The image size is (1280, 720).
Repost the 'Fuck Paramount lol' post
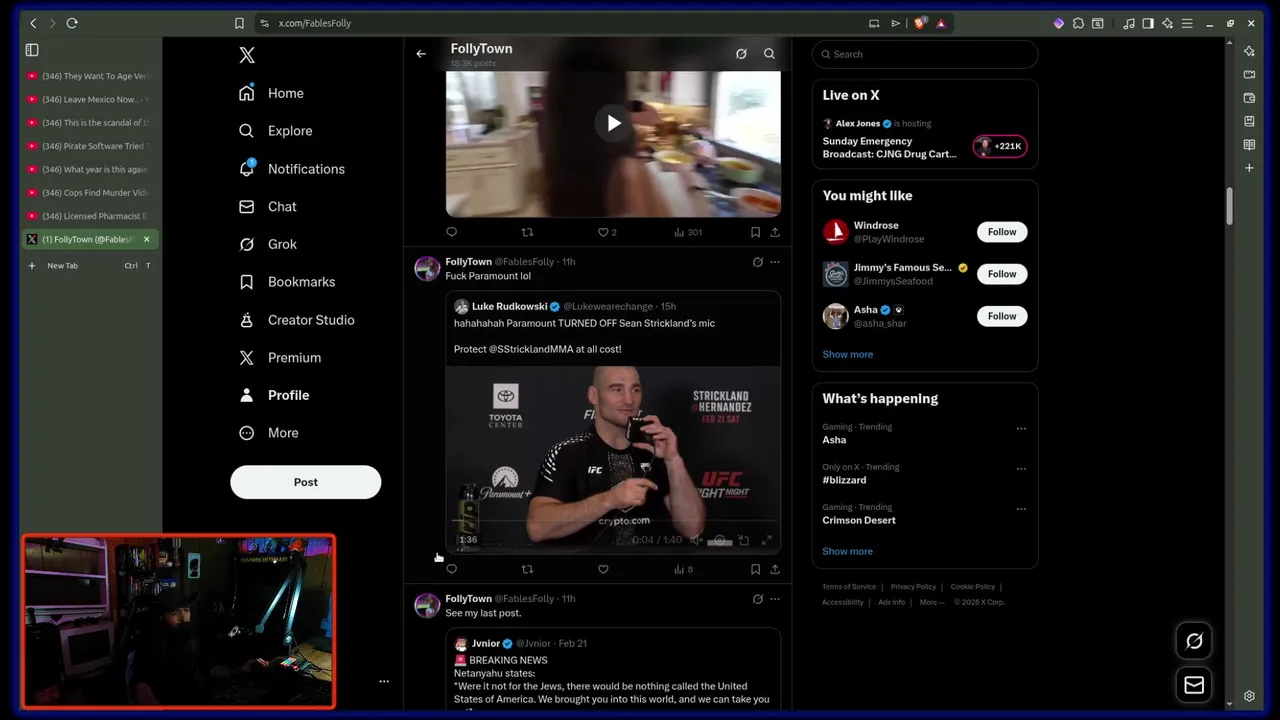point(527,569)
